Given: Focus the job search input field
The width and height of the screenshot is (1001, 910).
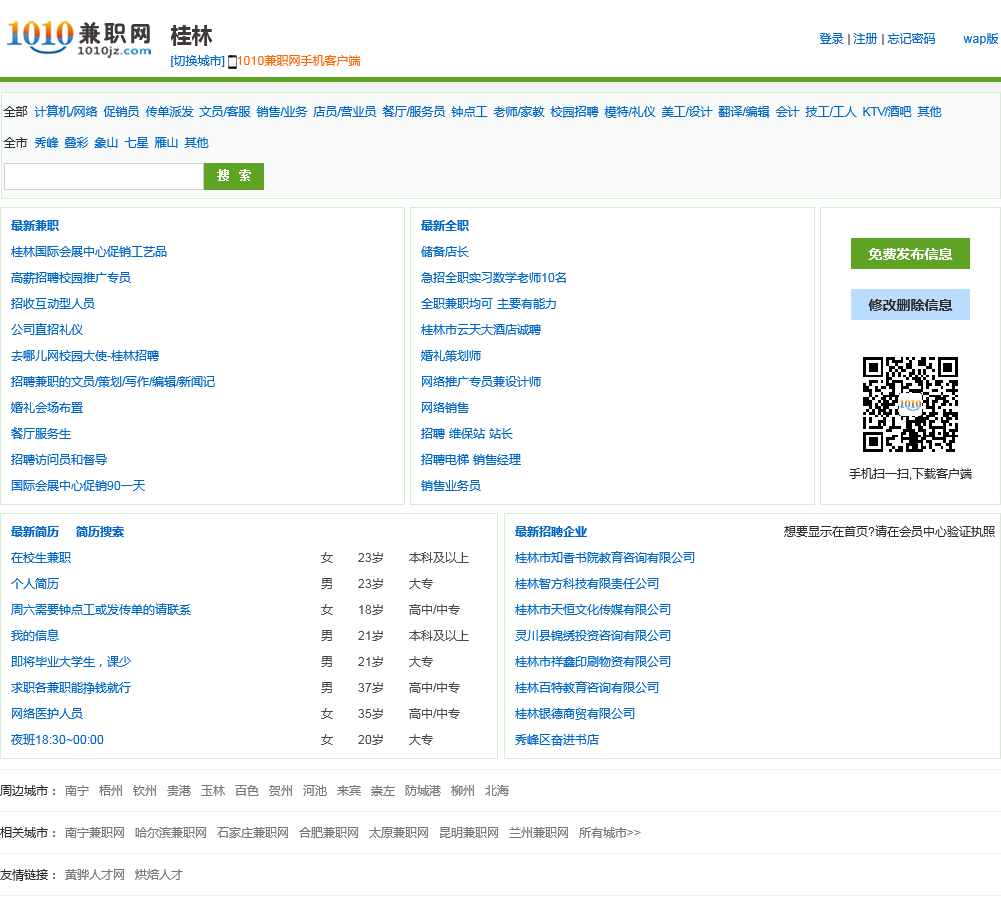Looking at the screenshot, I should pos(104,176).
